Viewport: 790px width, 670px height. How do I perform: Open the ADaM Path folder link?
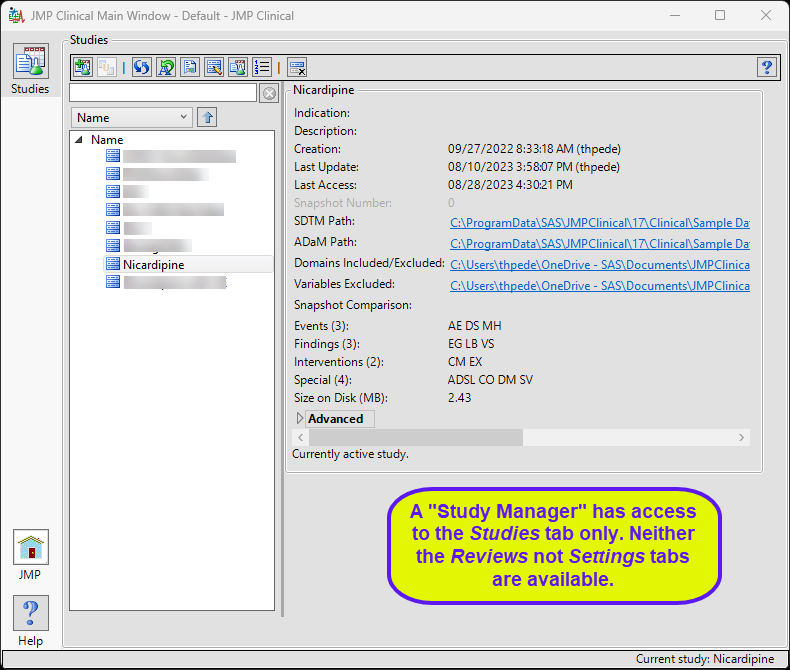tap(600, 244)
